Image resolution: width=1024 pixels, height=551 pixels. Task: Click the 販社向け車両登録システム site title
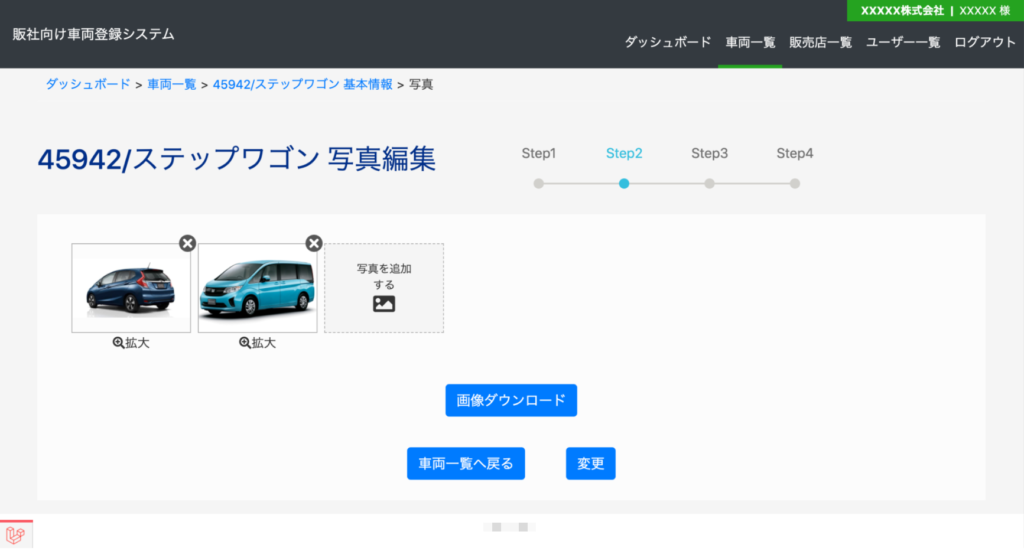93,34
